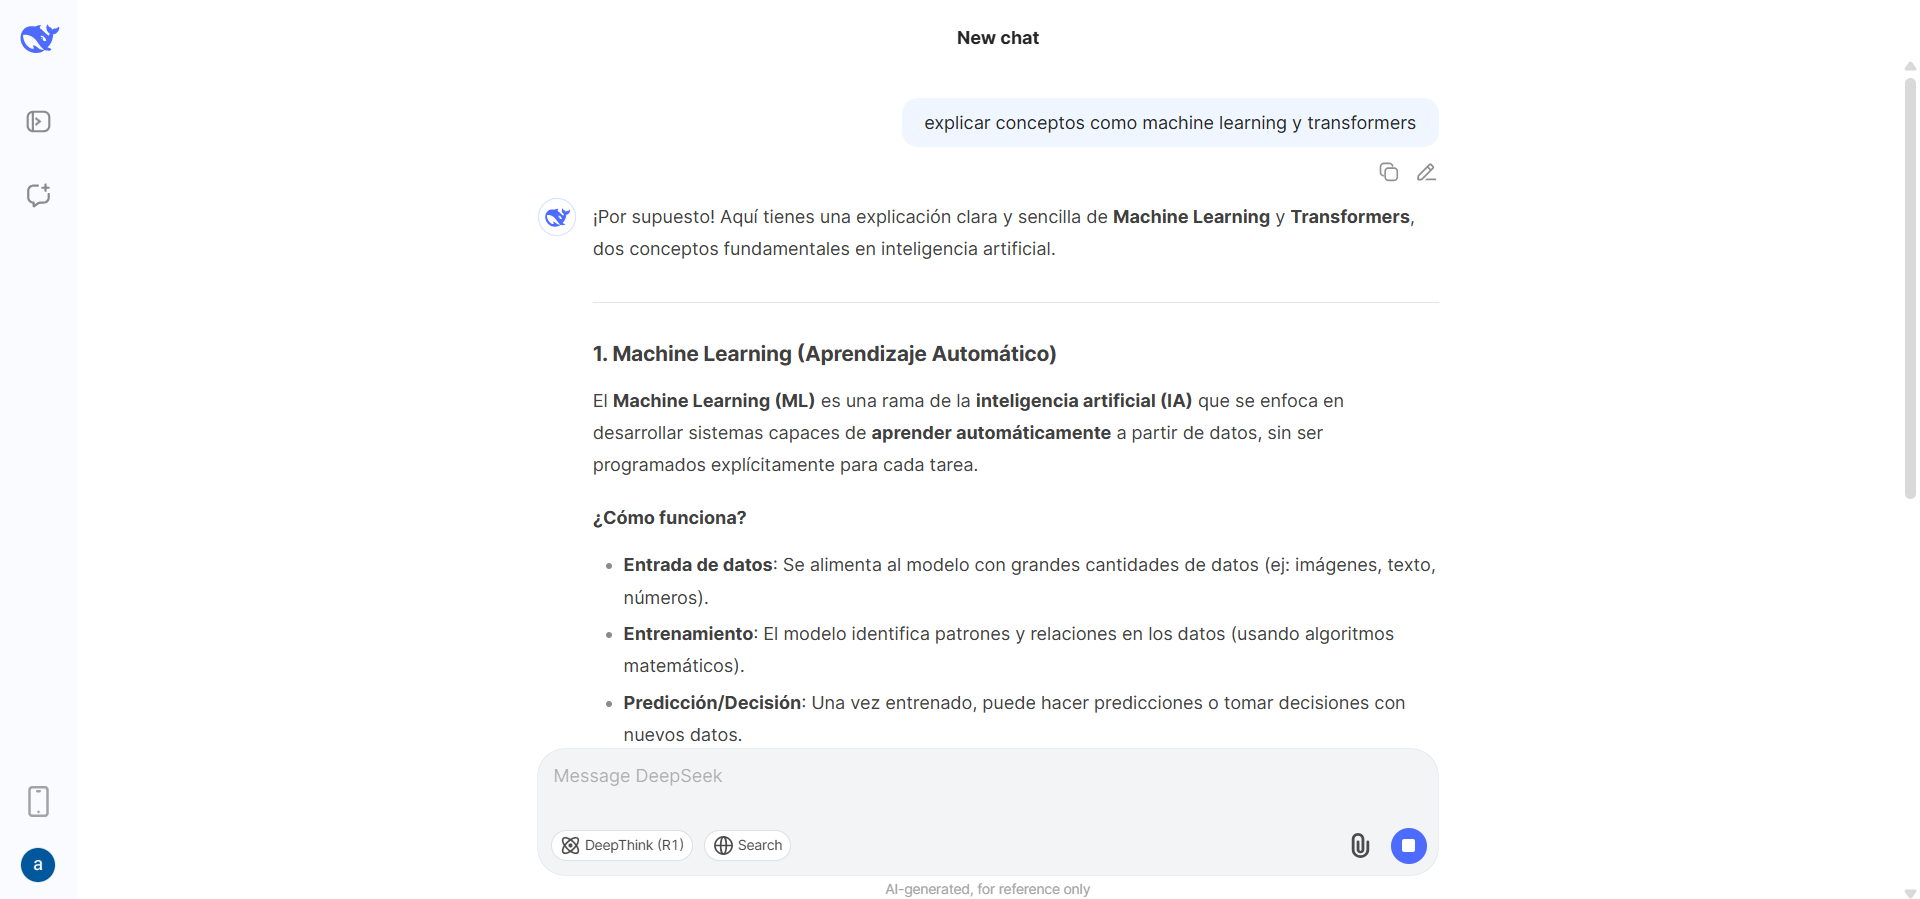
Task: Click the user prompt bubble text
Action: [1170, 123]
